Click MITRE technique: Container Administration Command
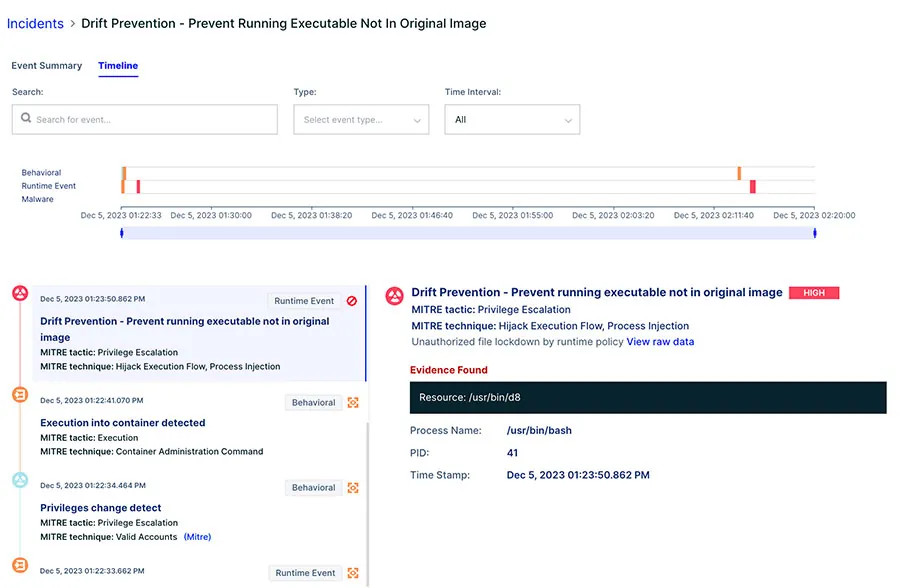The image size is (900, 588). (x=152, y=451)
